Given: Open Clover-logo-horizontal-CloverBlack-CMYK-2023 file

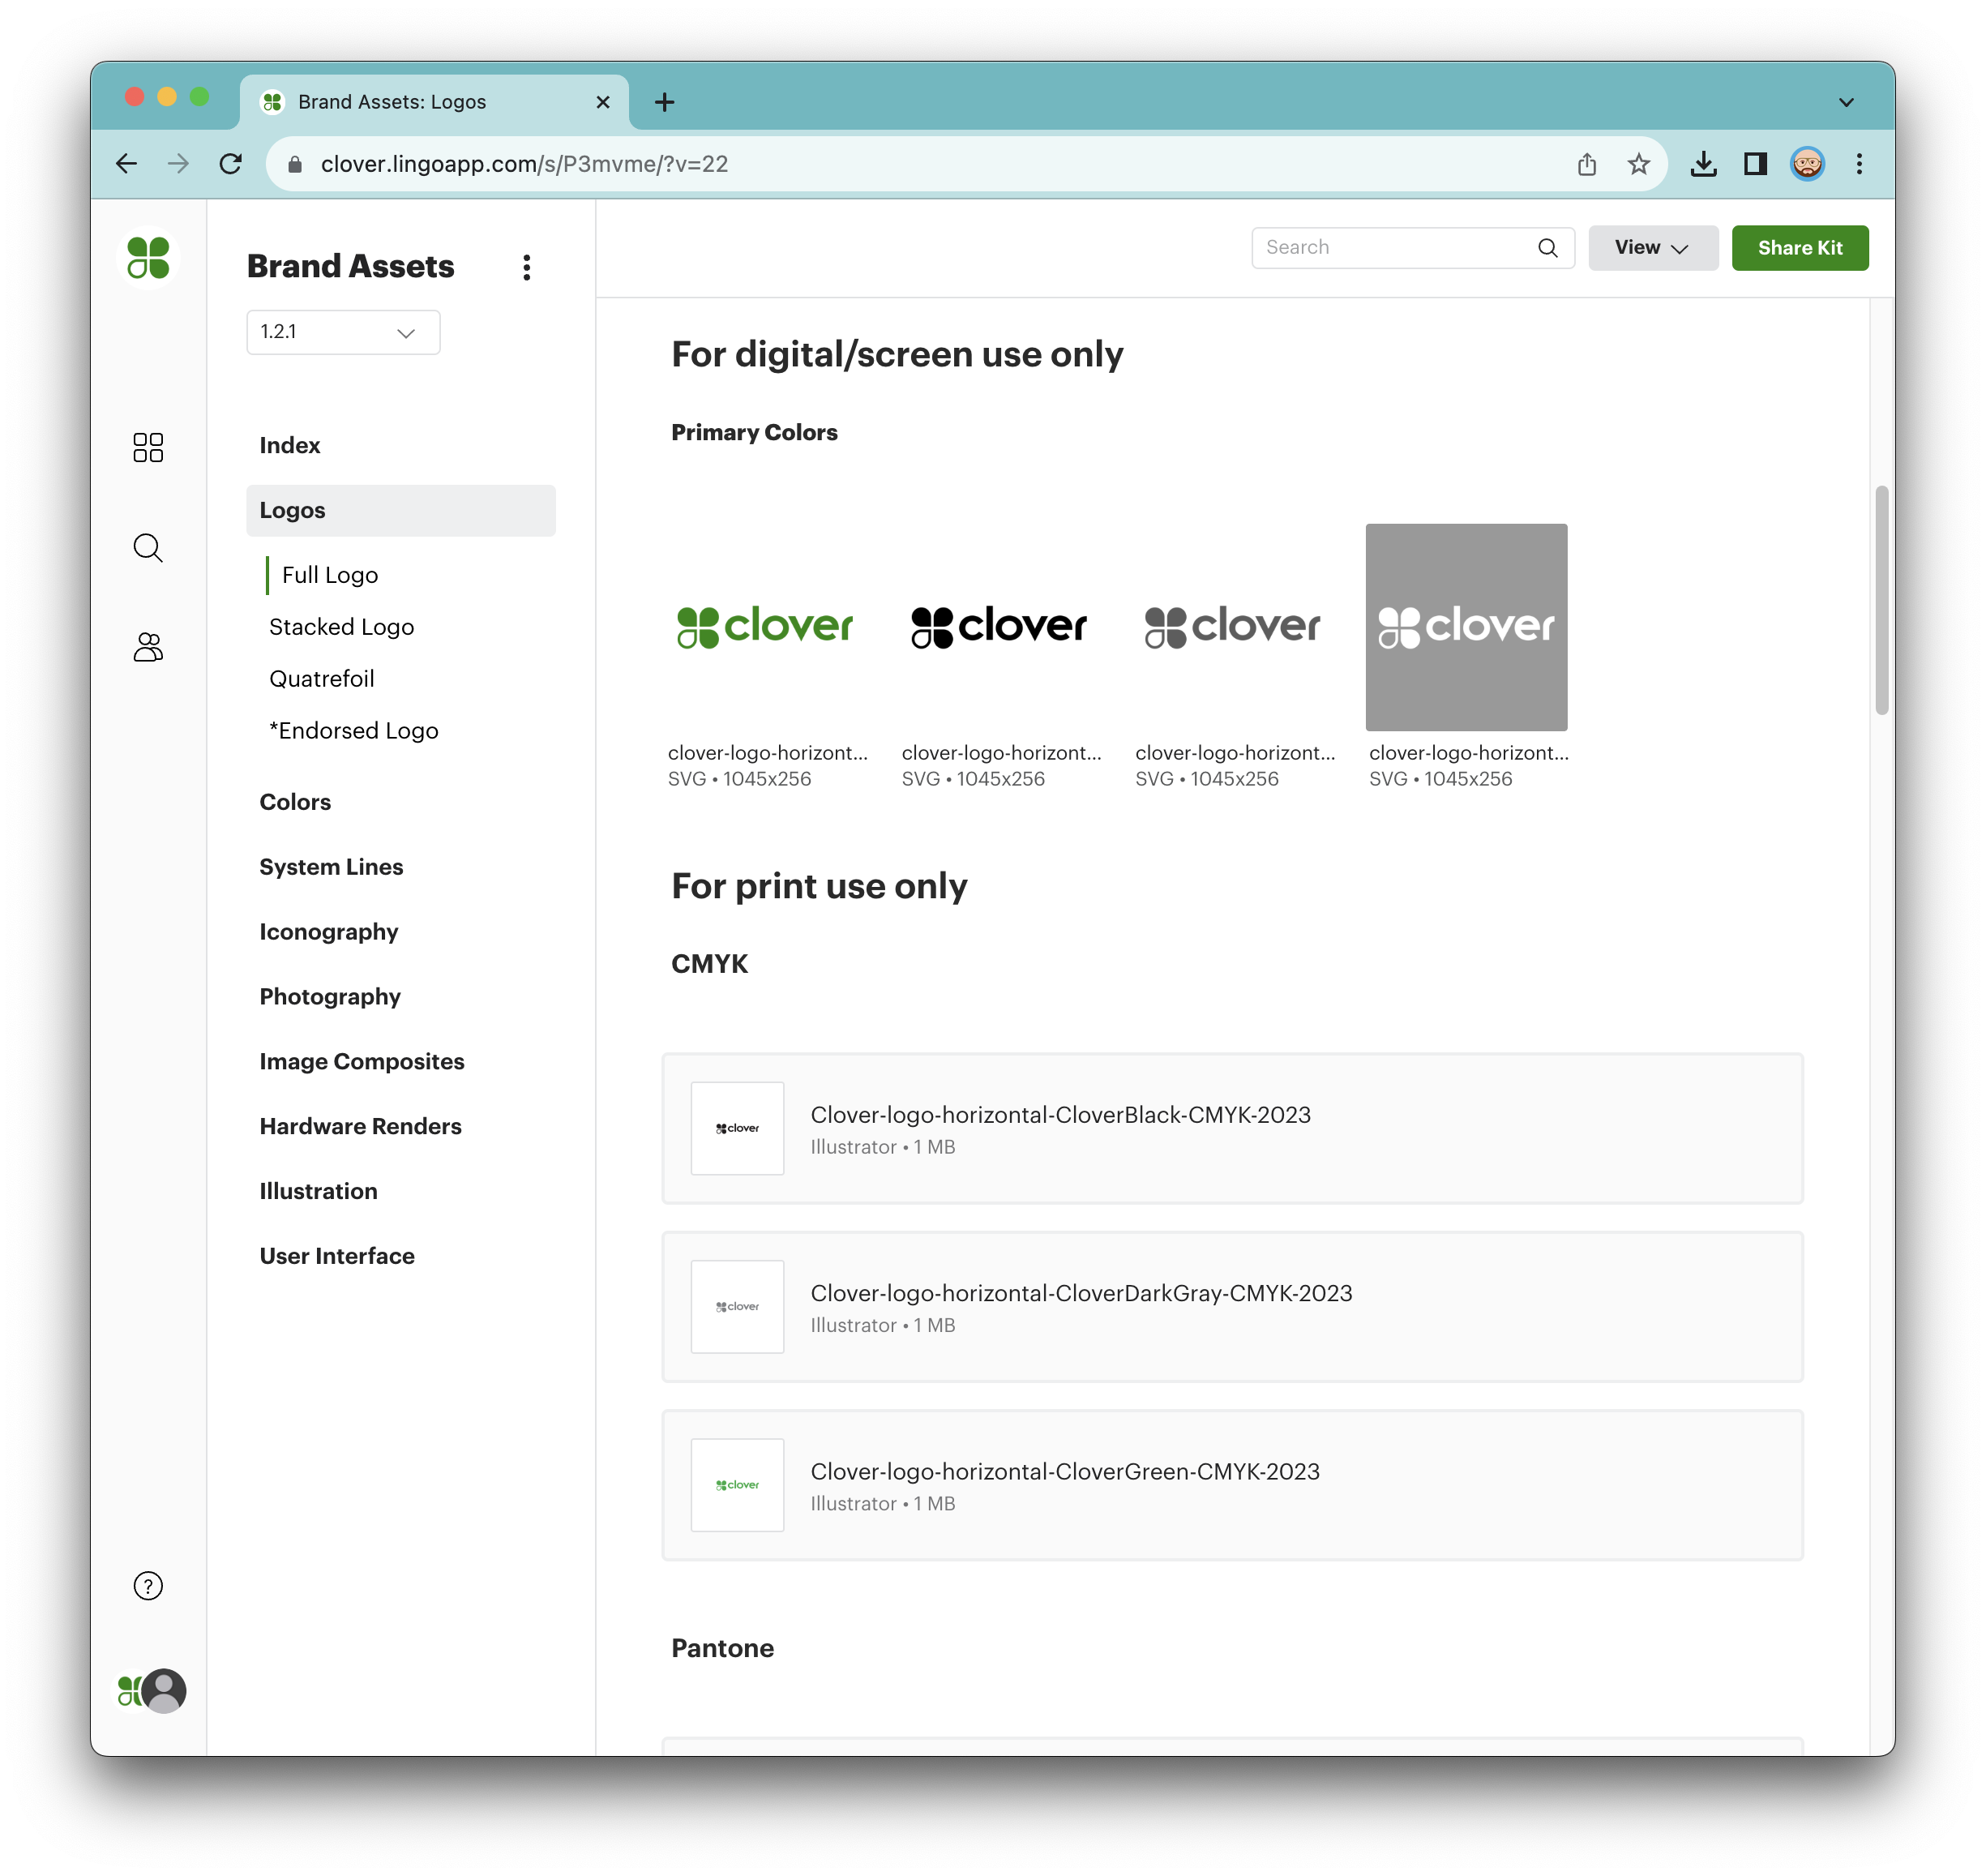Looking at the screenshot, I should 1232,1128.
